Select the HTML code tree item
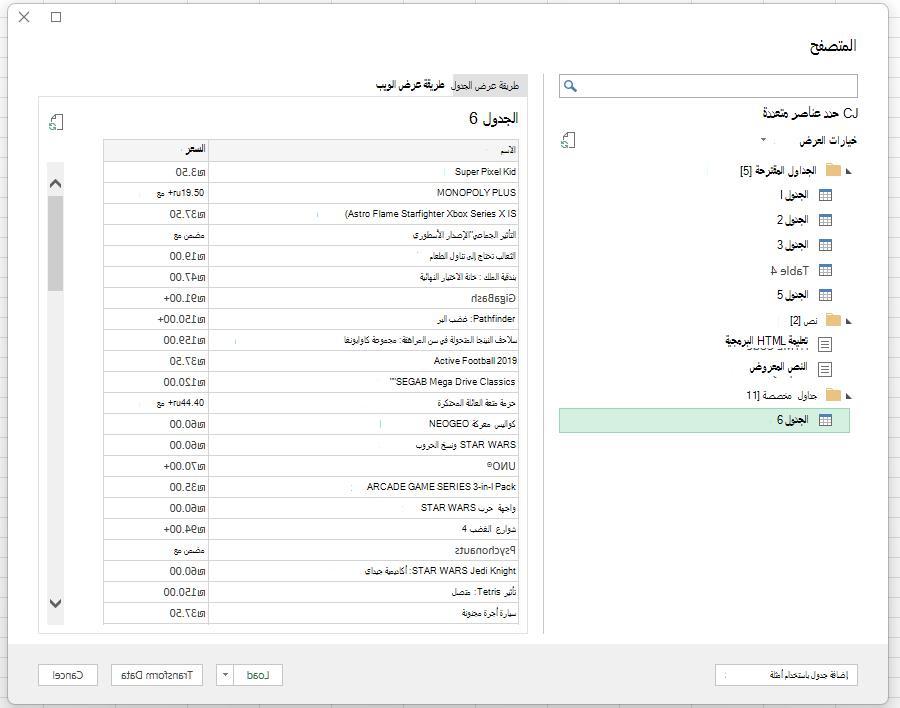The height and width of the screenshot is (708, 900). (766, 341)
